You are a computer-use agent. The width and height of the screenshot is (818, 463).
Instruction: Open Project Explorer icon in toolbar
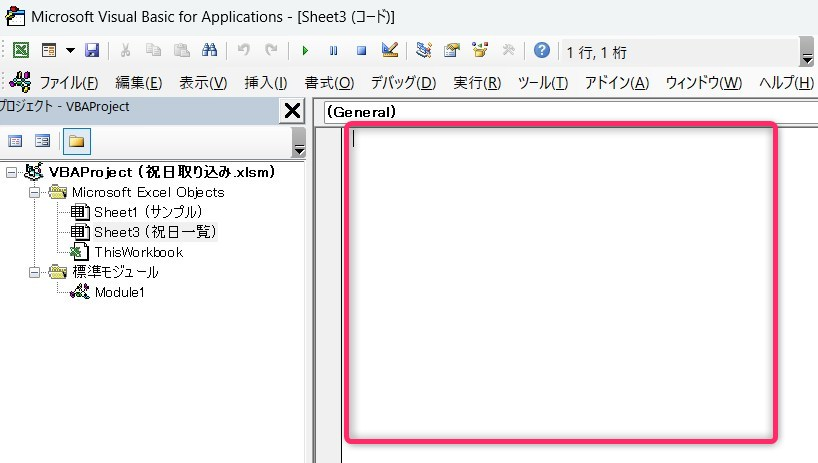pos(424,50)
